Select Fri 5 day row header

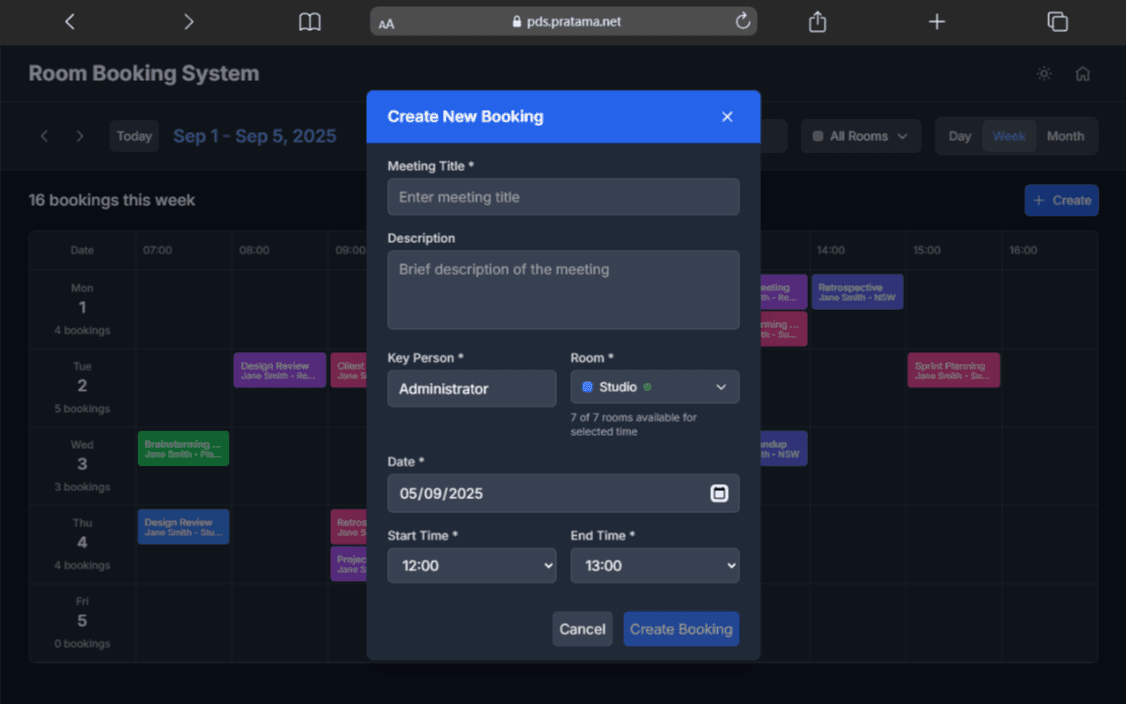pos(82,622)
